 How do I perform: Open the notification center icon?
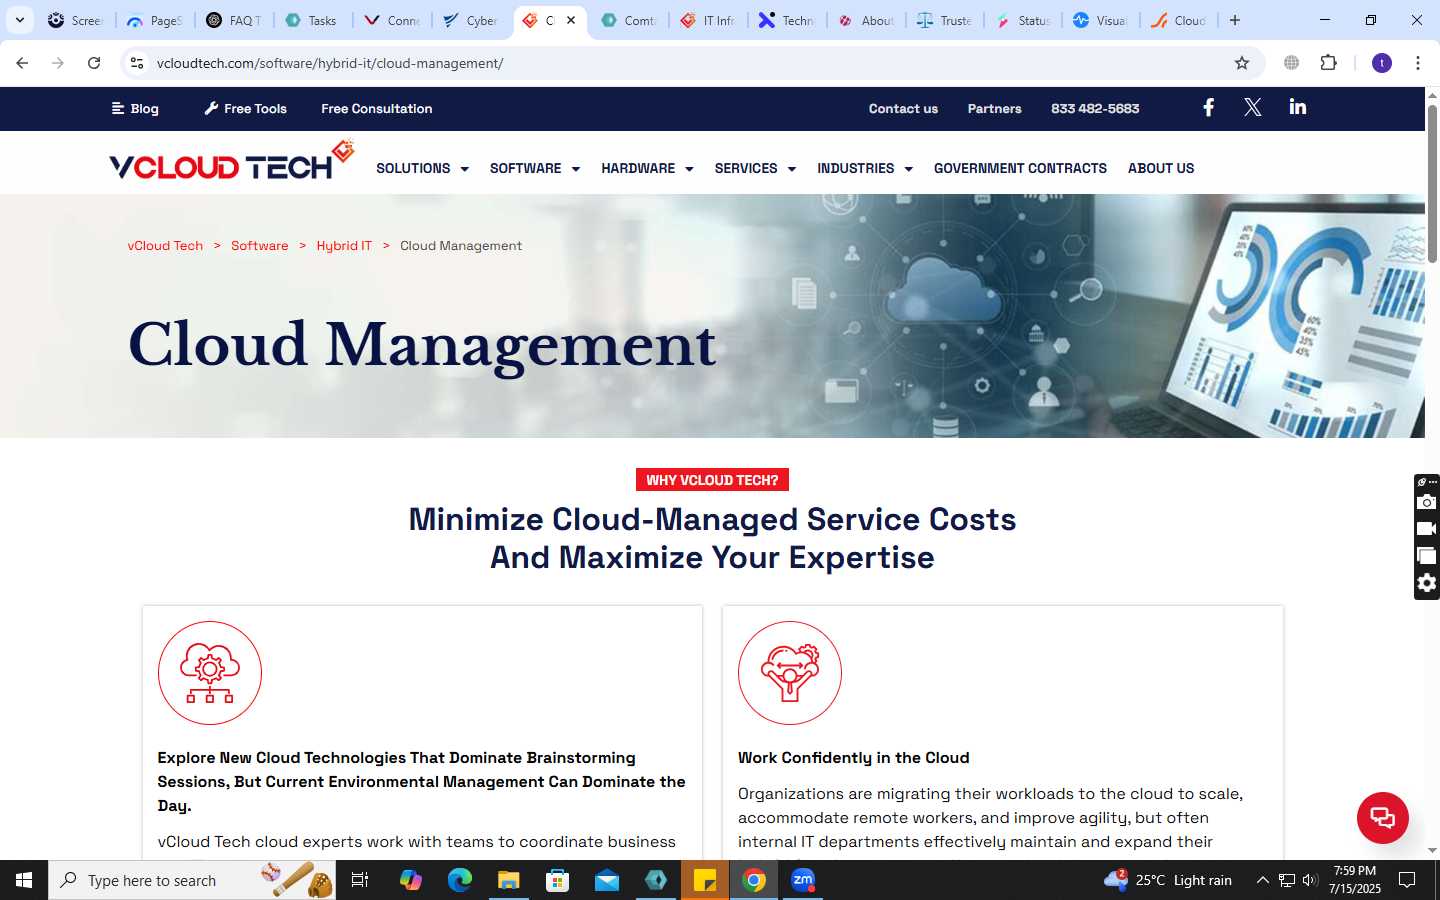click(1407, 880)
